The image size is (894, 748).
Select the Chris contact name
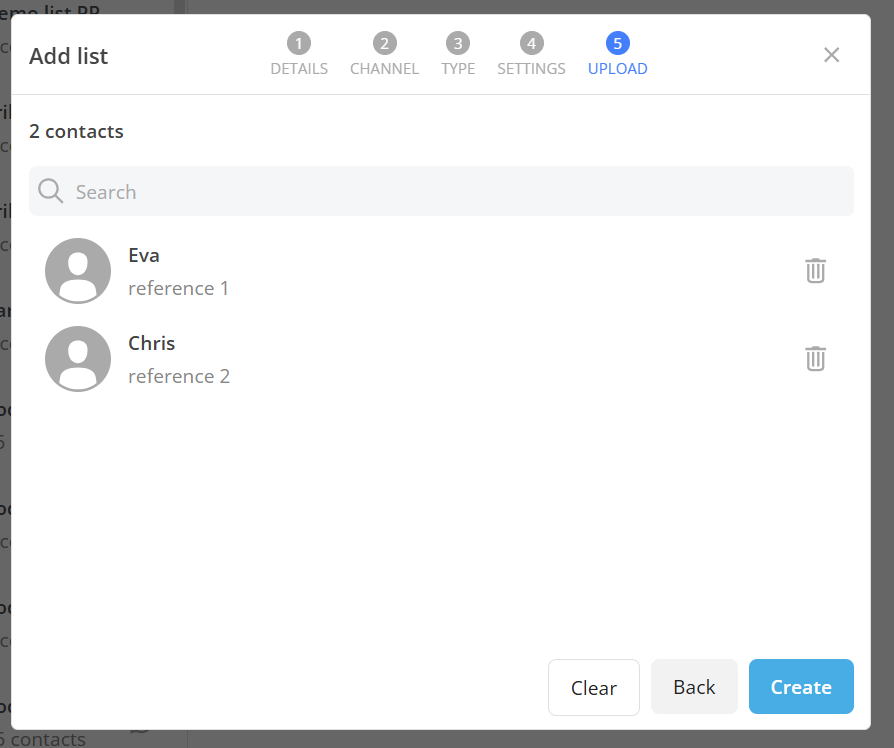point(152,343)
